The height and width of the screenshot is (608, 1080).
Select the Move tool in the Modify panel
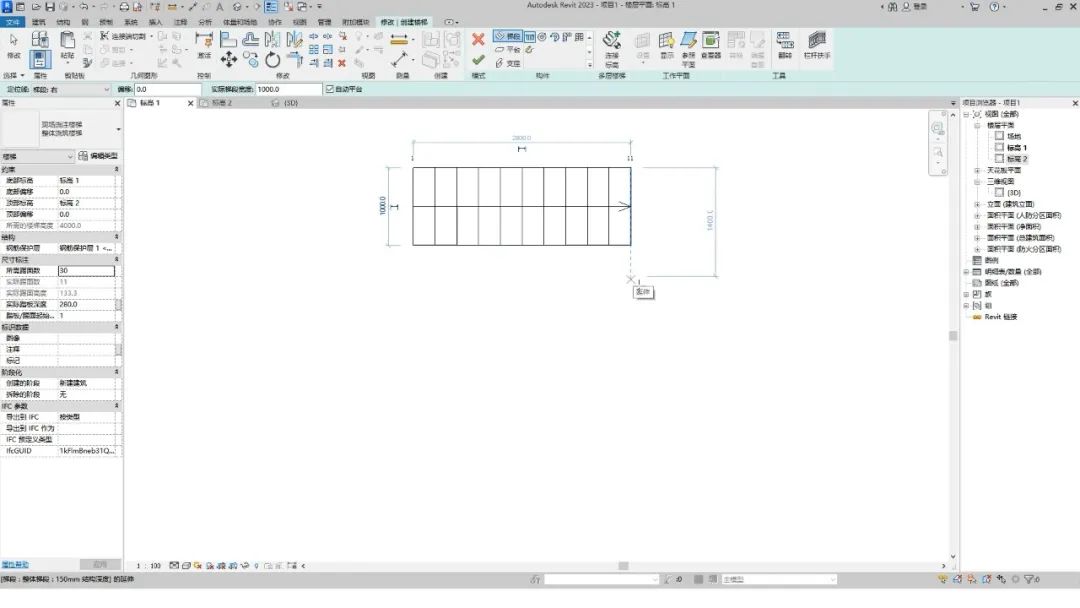click(229, 60)
